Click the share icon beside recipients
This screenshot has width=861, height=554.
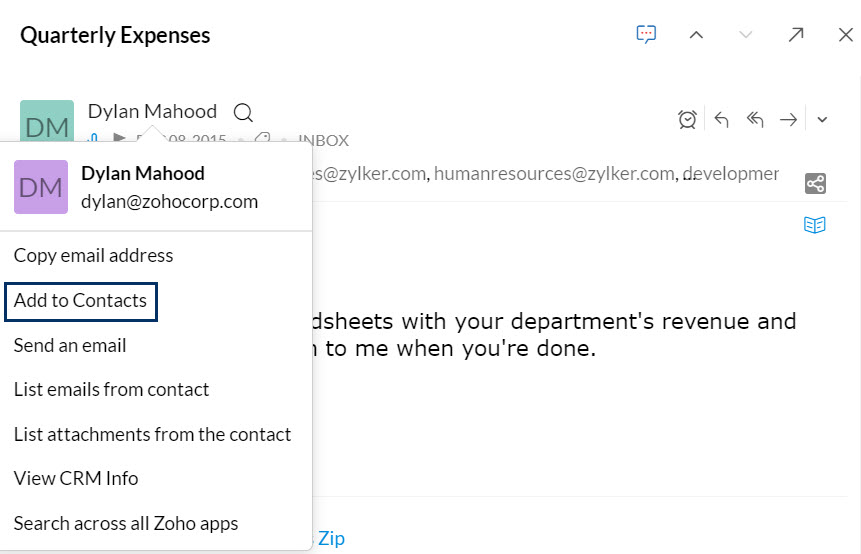tap(815, 183)
